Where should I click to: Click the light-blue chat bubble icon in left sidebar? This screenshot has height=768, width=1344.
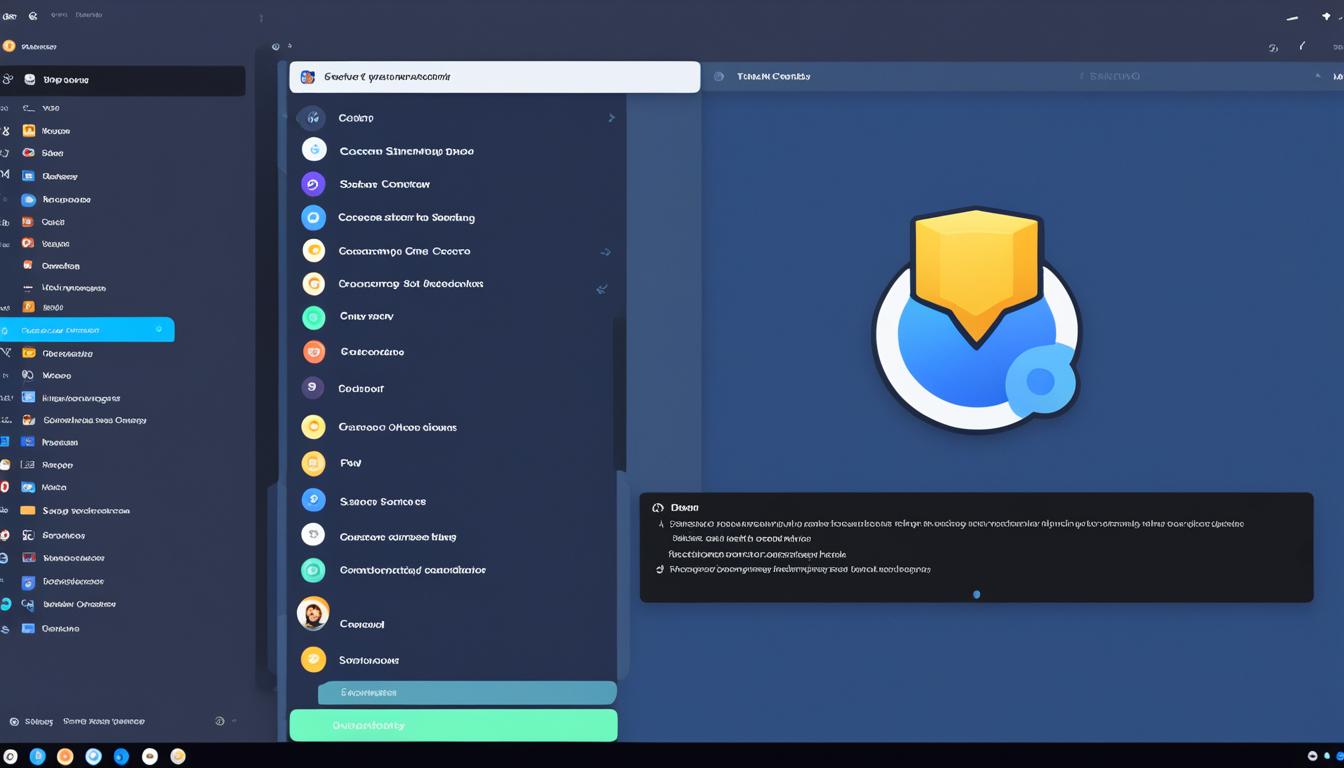coord(29,199)
